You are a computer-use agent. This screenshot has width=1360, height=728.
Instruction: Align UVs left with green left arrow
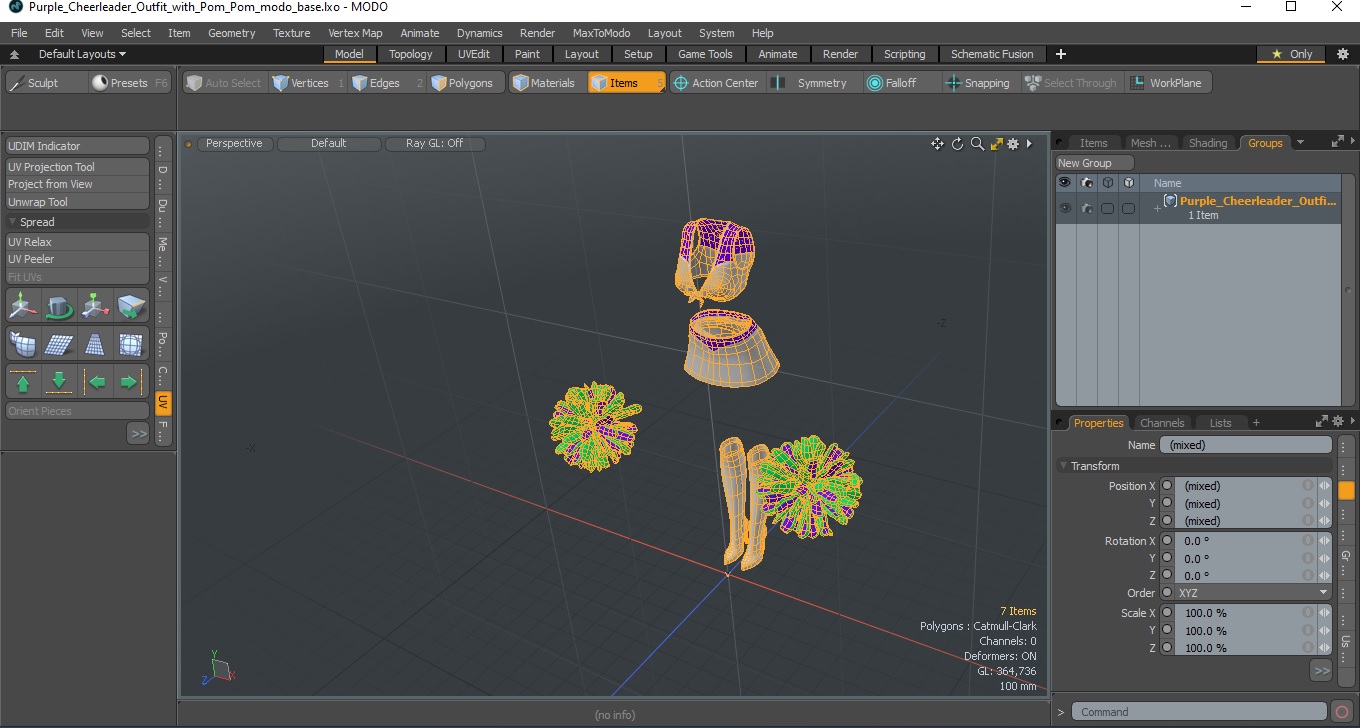(95, 382)
